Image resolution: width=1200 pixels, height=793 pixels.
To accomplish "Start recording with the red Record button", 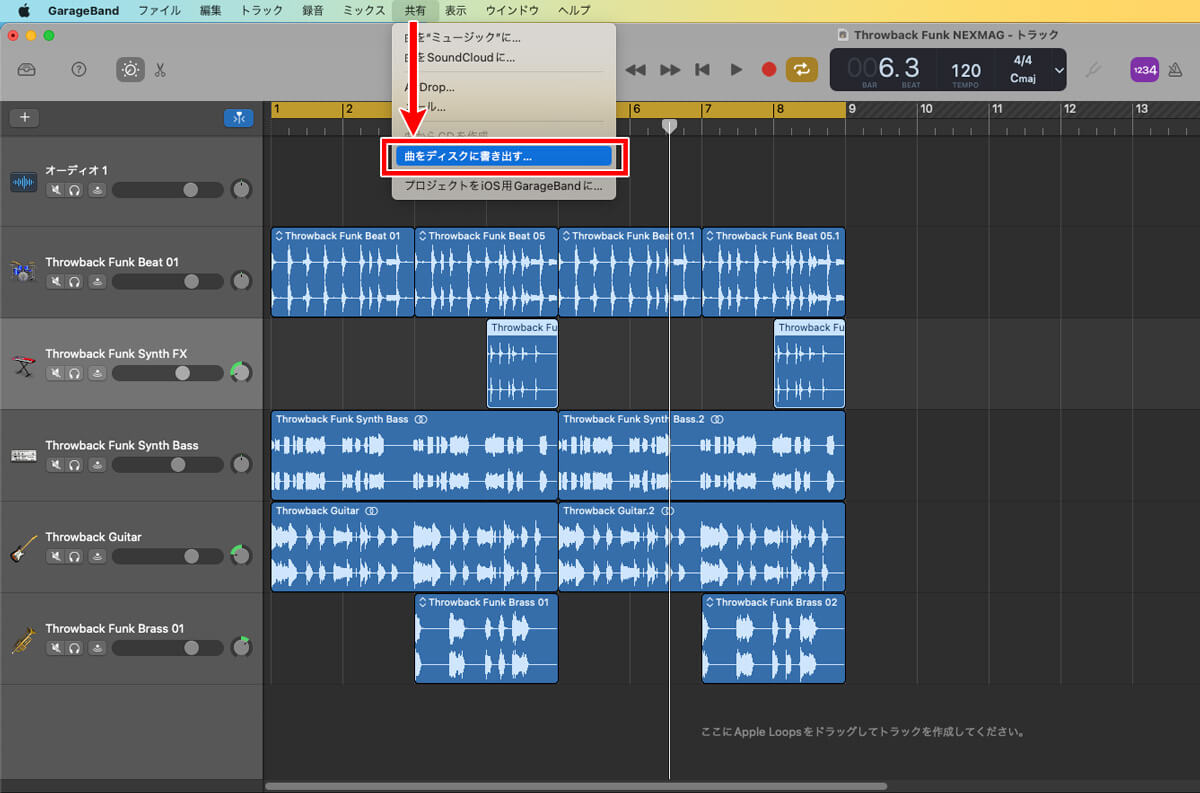I will [769, 70].
